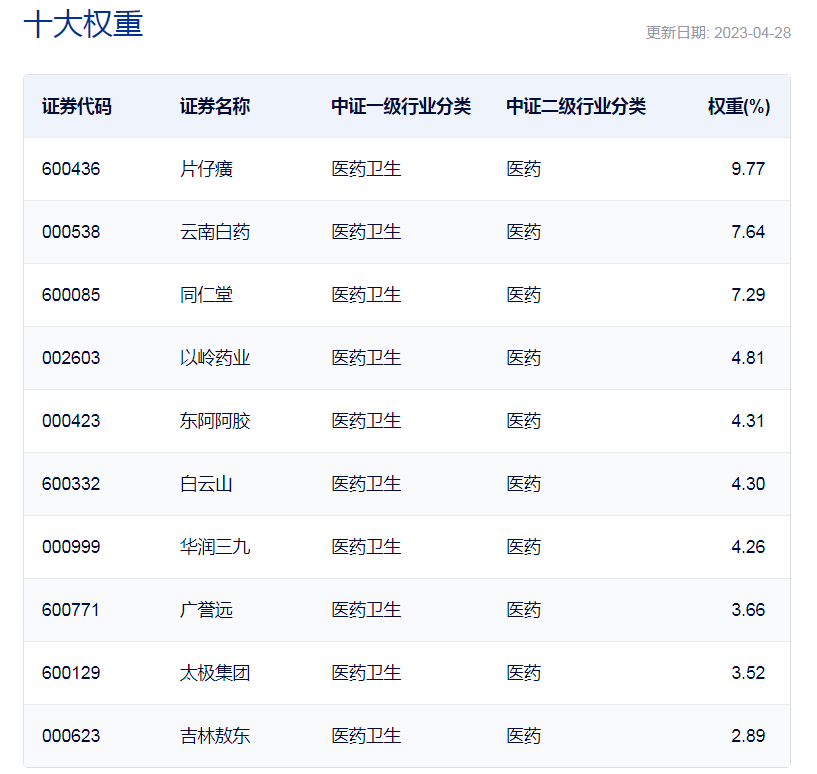Click the weight value 9.77
The image size is (817, 774).
click(x=748, y=169)
